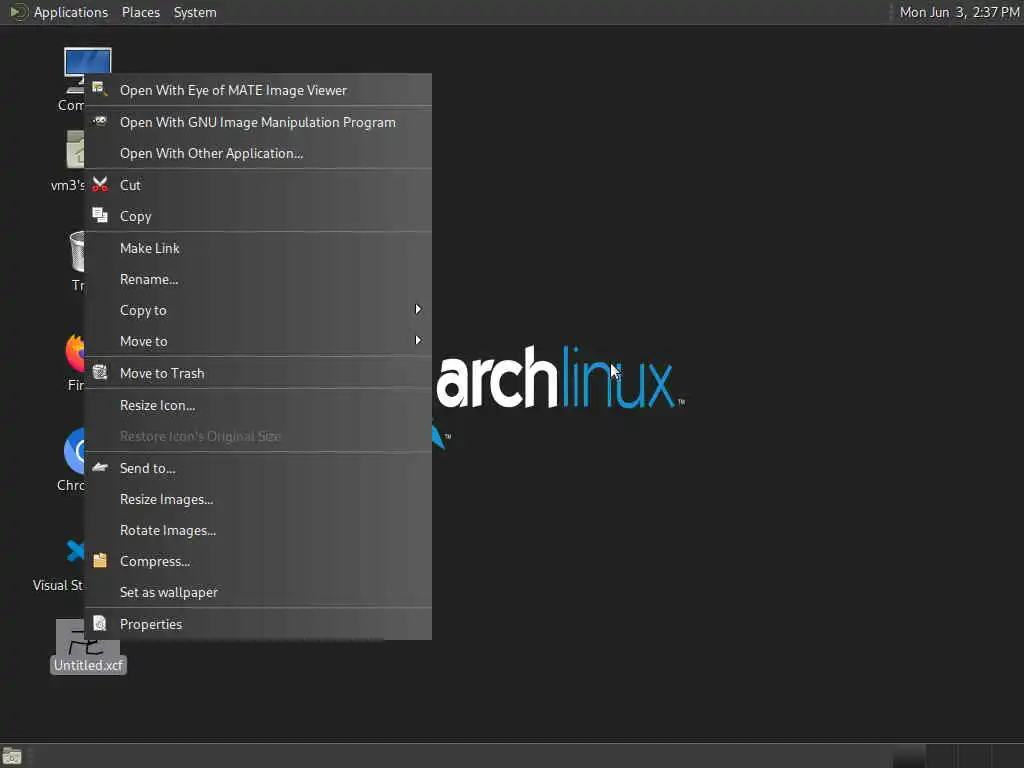
Task: Open the Copy to menu entry
Action: click(258, 310)
